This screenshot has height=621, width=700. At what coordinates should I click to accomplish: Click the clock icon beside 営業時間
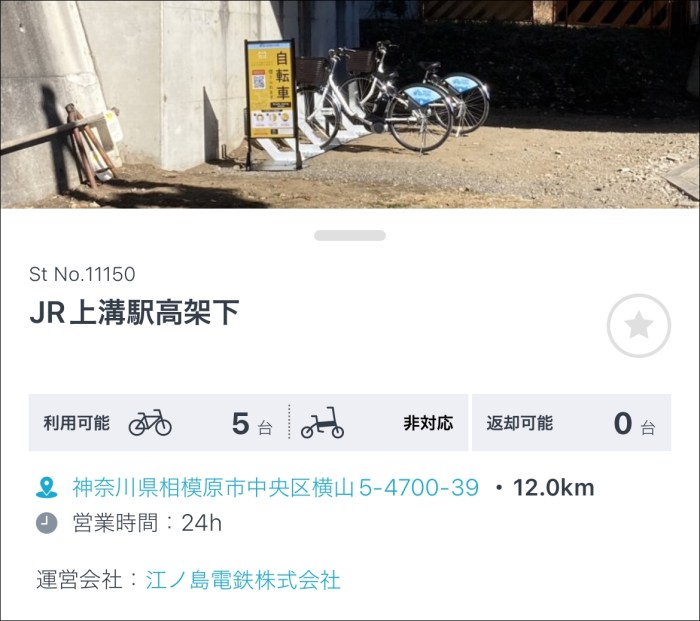(46, 523)
